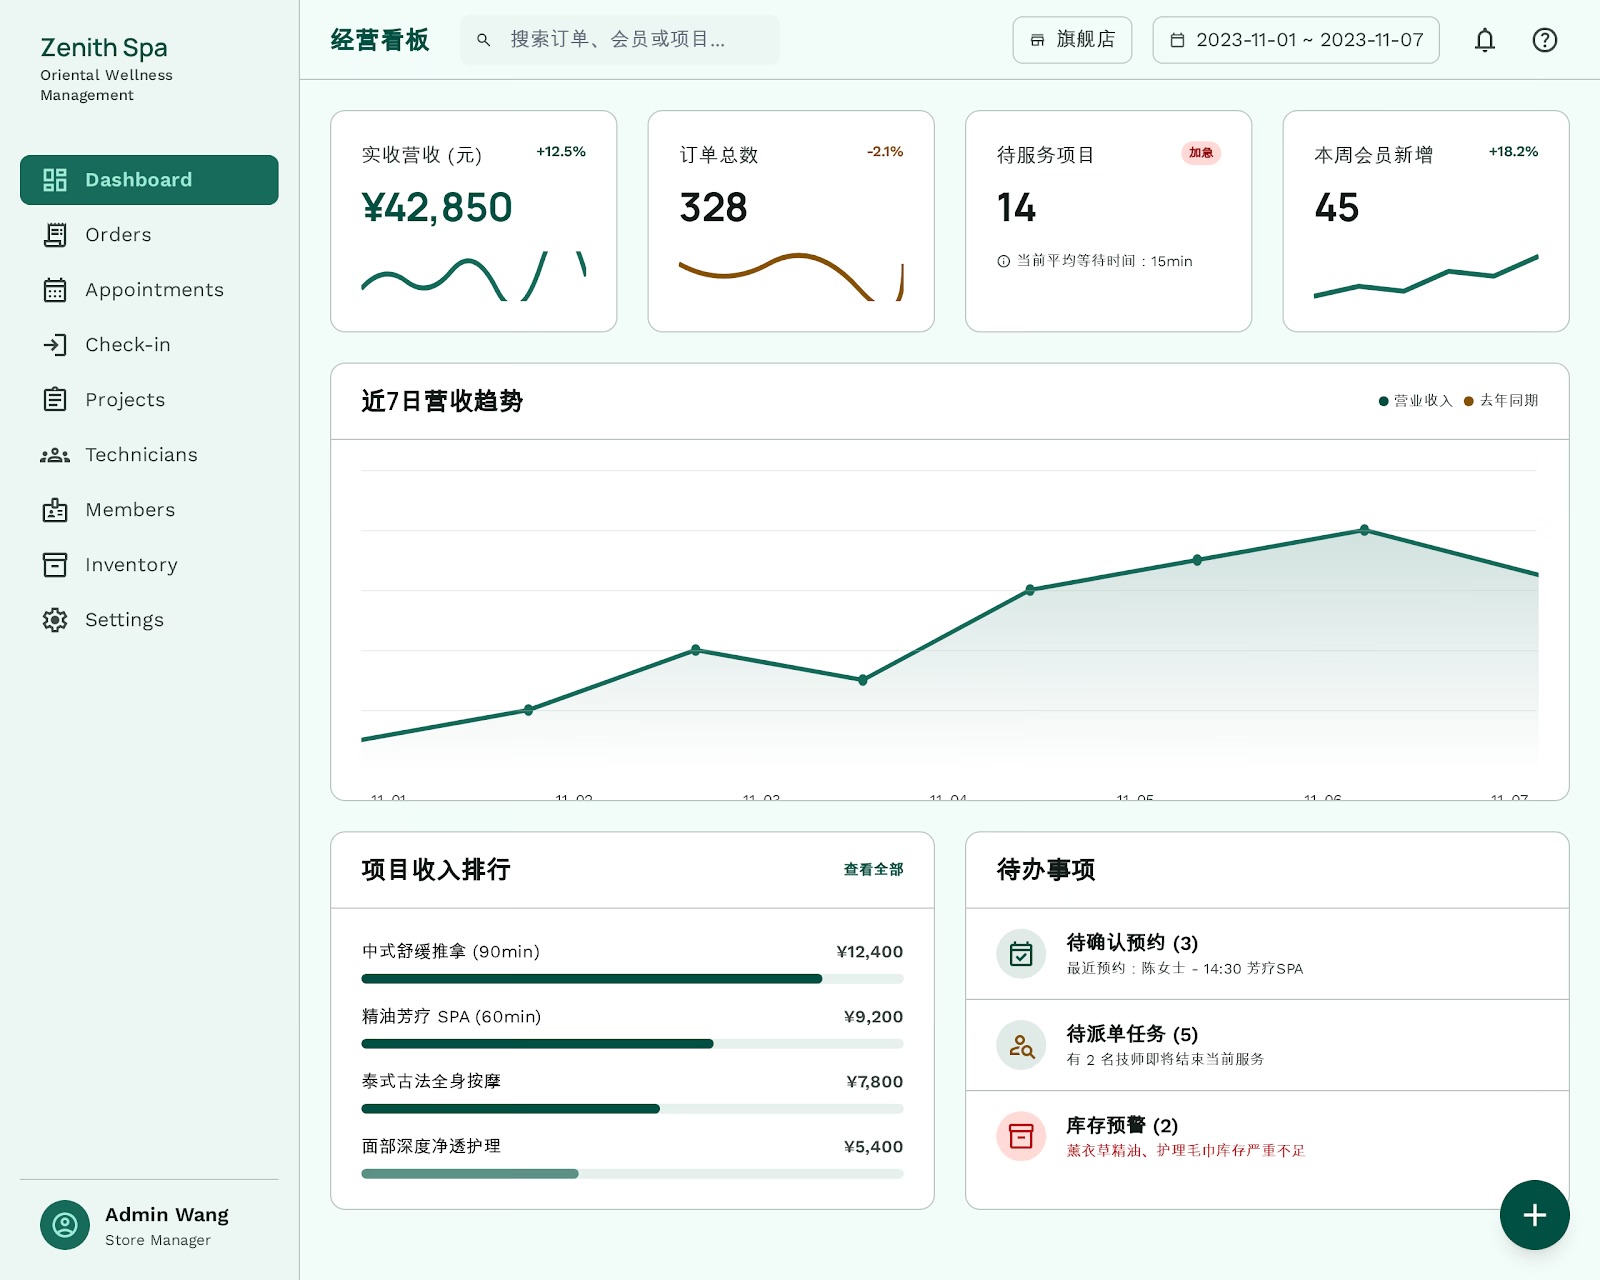Toggle the 去年同期 legend item
The width and height of the screenshot is (1600, 1280).
(x=1501, y=401)
